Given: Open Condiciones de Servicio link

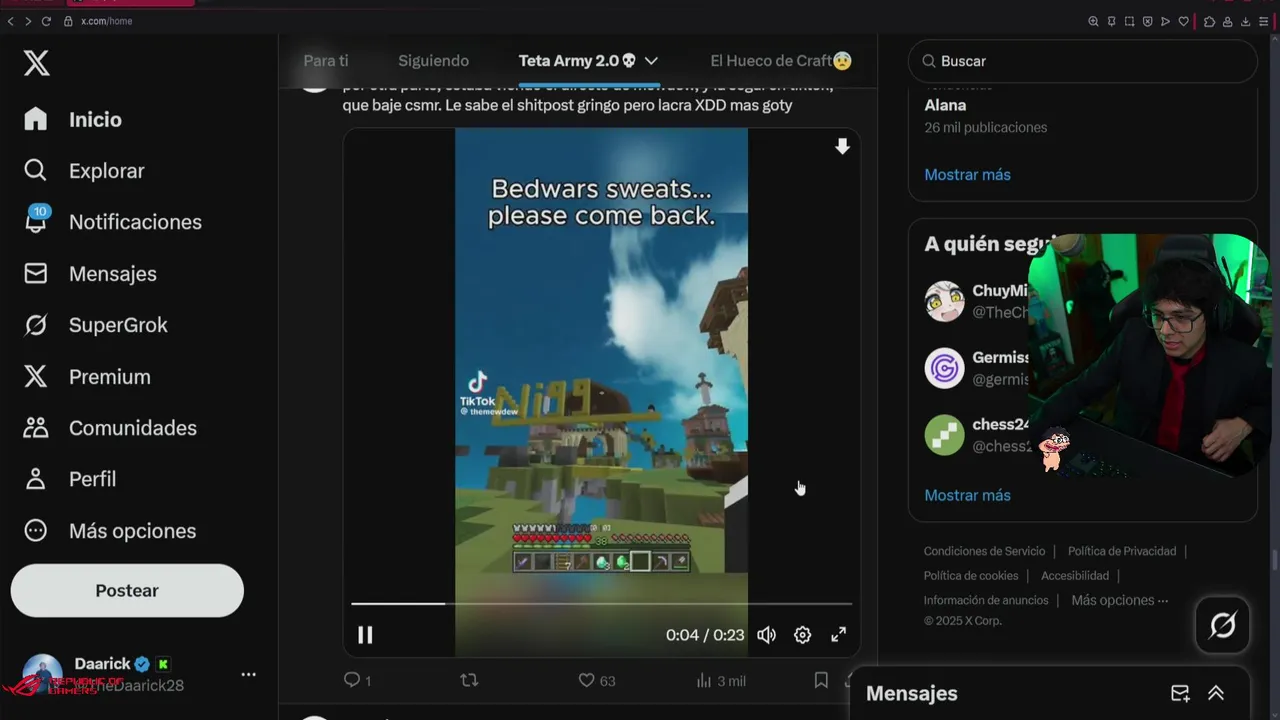Looking at the screenshot, I should click(x=984, y=551).
